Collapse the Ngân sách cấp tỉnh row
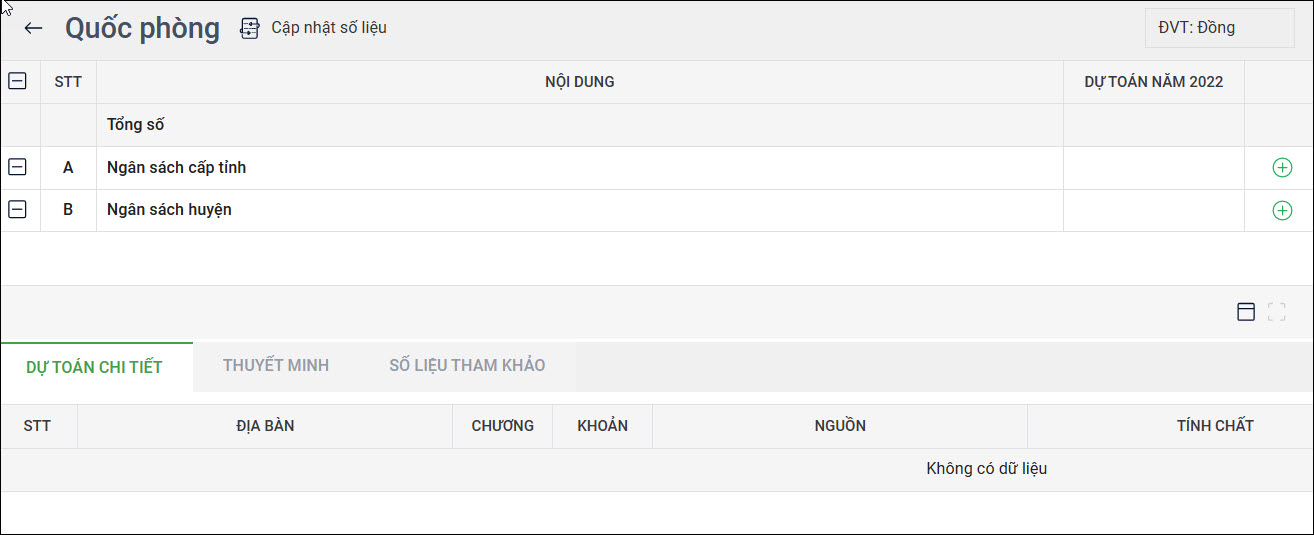 click(17, 167)
